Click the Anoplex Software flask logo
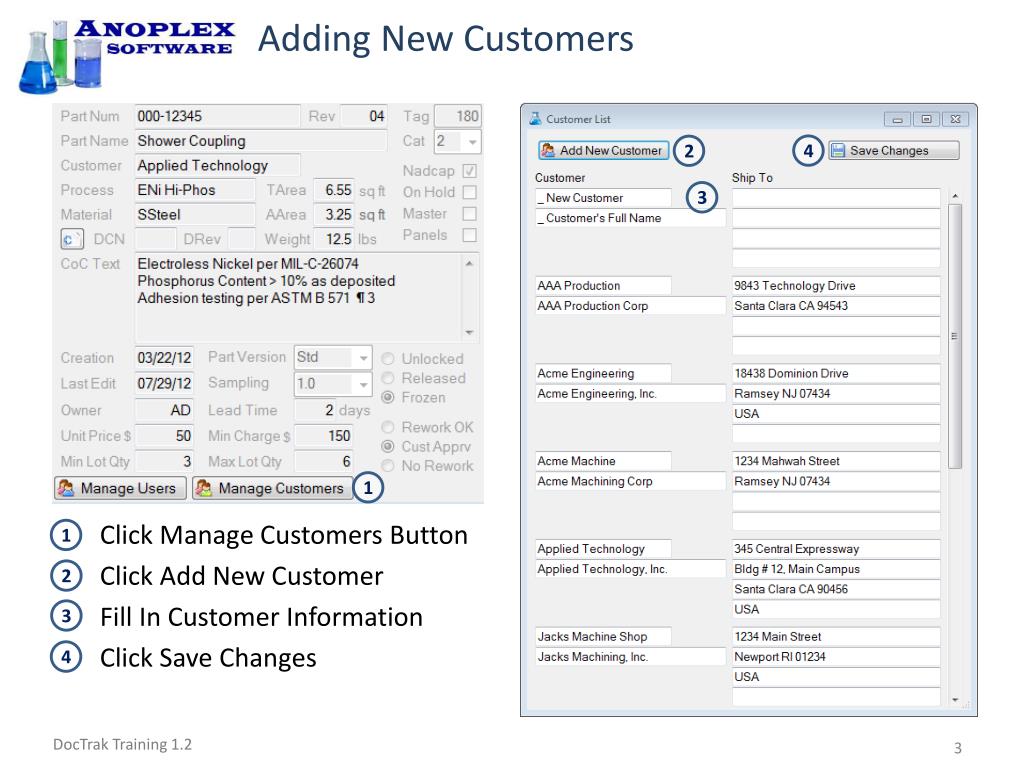 click(x=61, y=57)
